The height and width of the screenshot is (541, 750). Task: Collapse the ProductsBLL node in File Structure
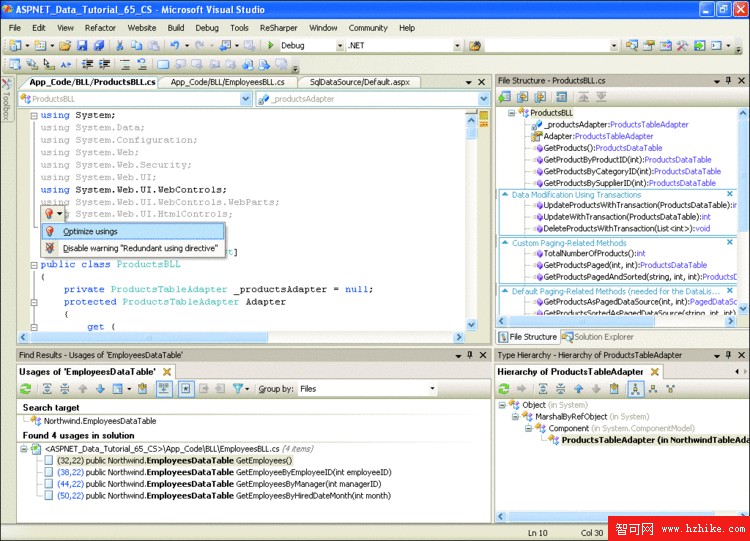tap(512, 113)
